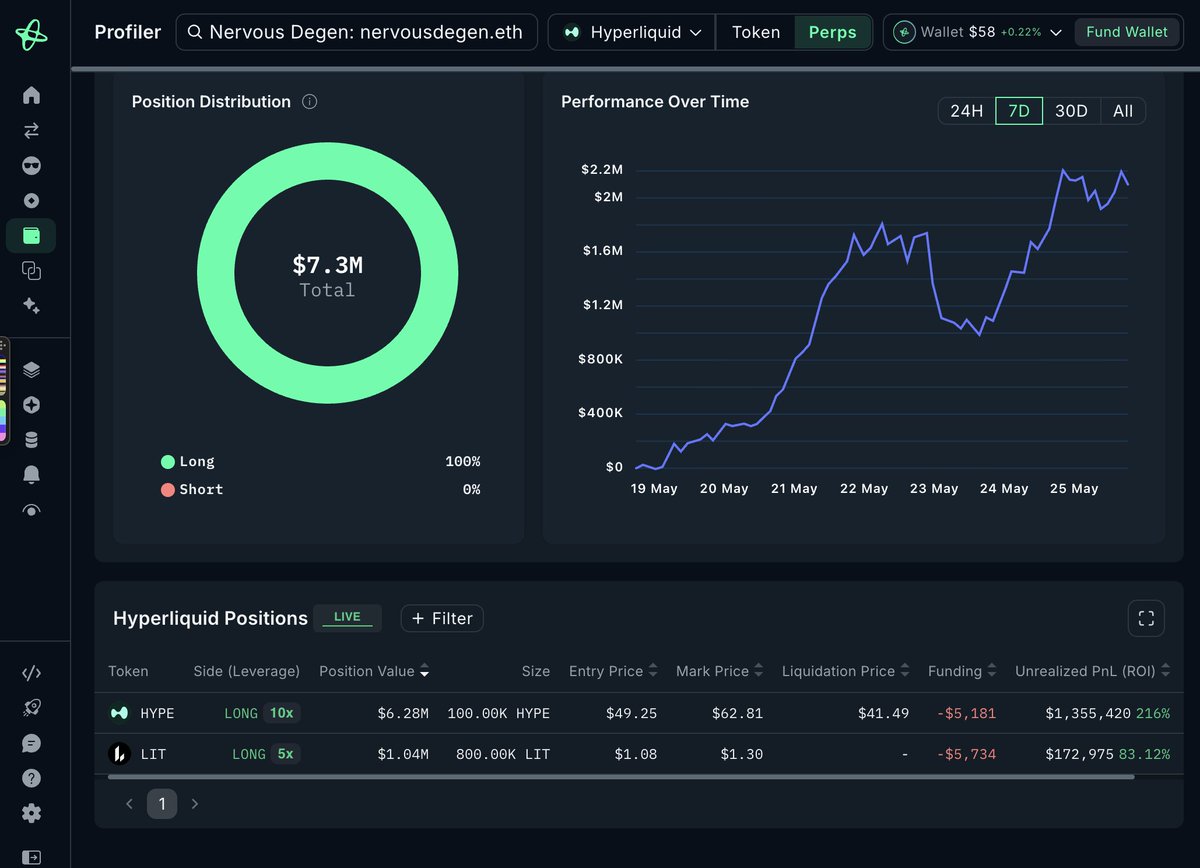Open the chat bubble feedback icon
This screenshot has height=868, width=1200.
pos(31,743)
